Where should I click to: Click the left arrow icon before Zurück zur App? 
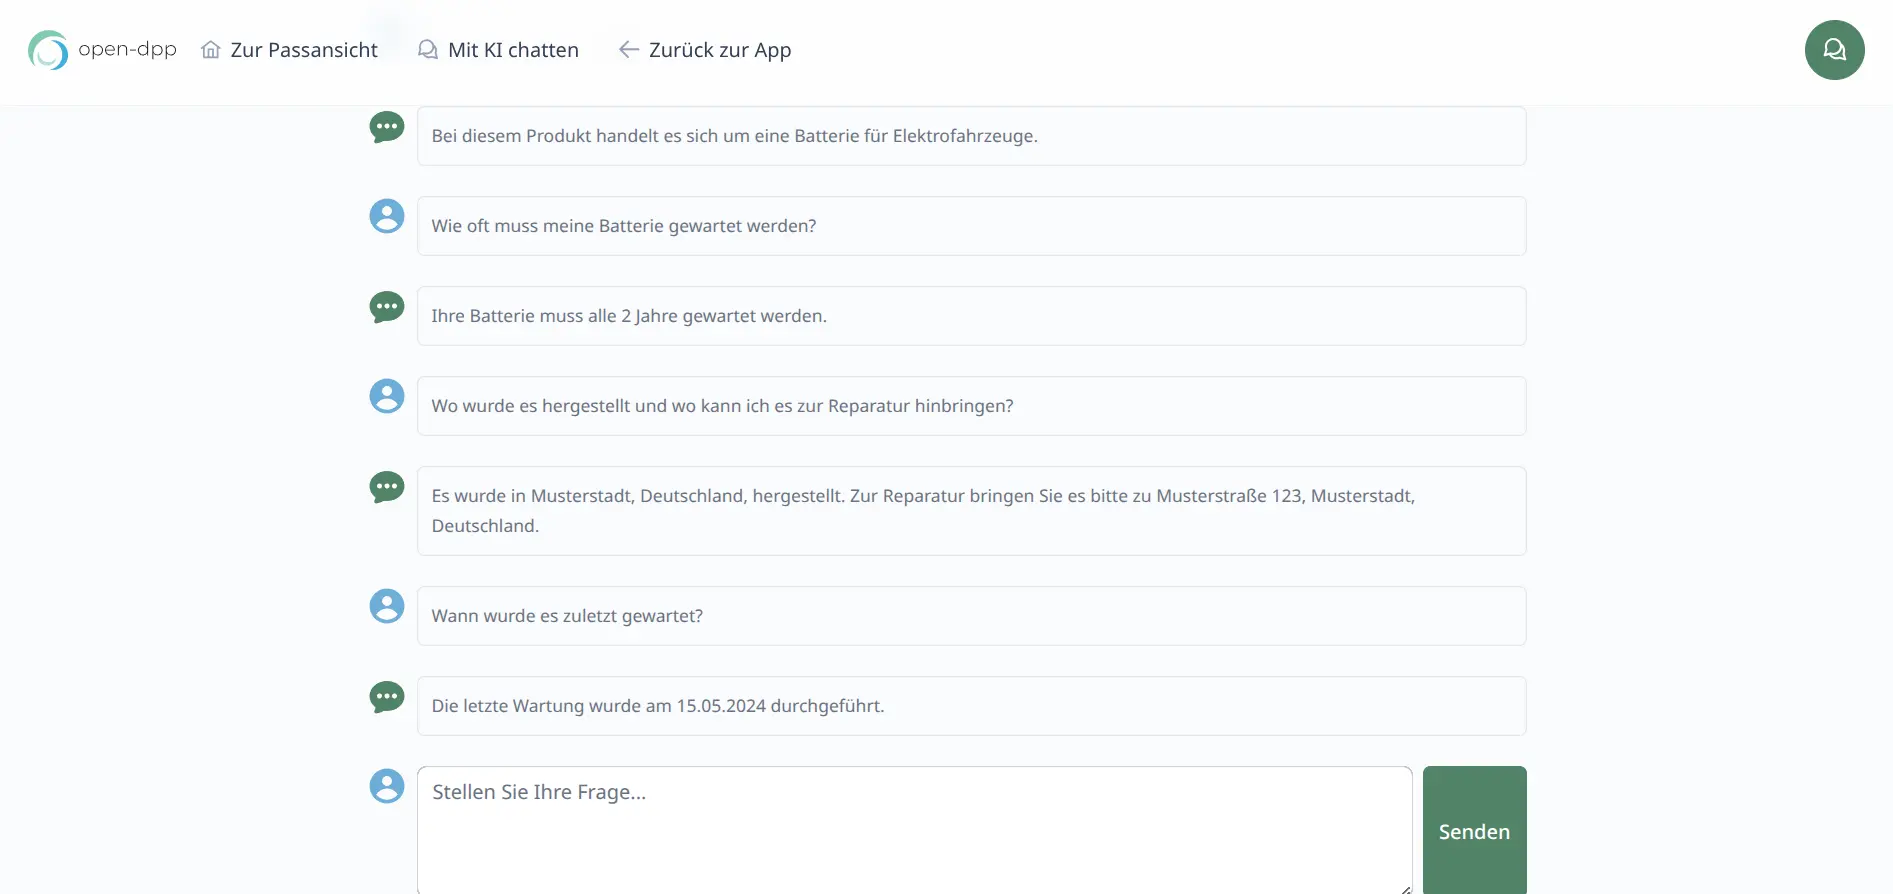click(628, 50)
